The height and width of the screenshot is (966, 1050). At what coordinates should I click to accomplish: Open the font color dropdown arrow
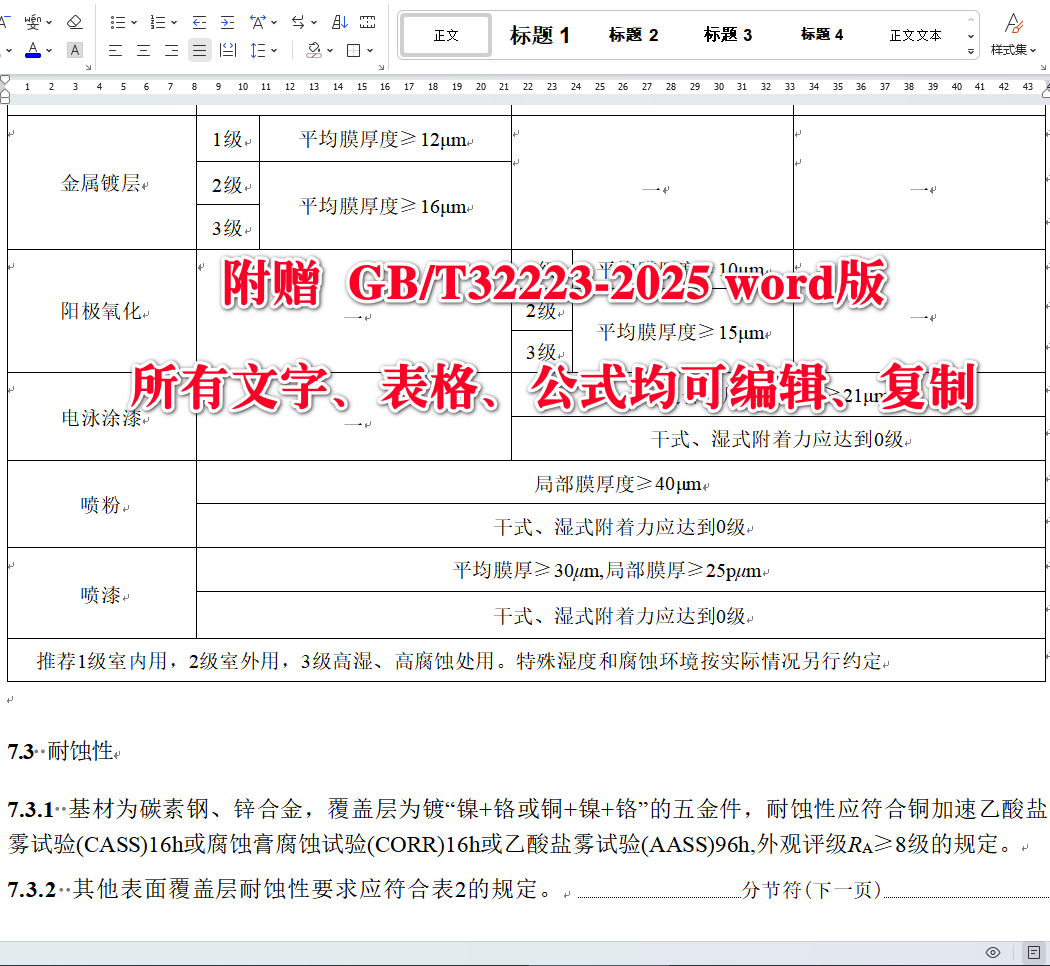48,49
